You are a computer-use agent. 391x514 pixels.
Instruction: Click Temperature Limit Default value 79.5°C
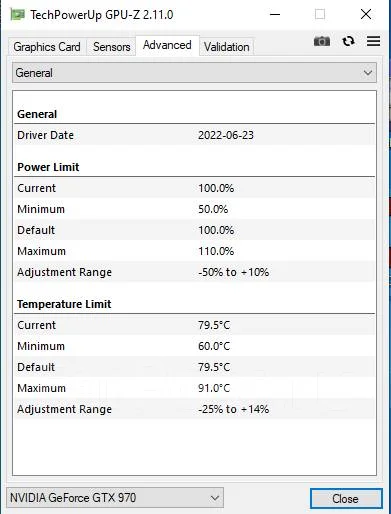pos(214,367)
